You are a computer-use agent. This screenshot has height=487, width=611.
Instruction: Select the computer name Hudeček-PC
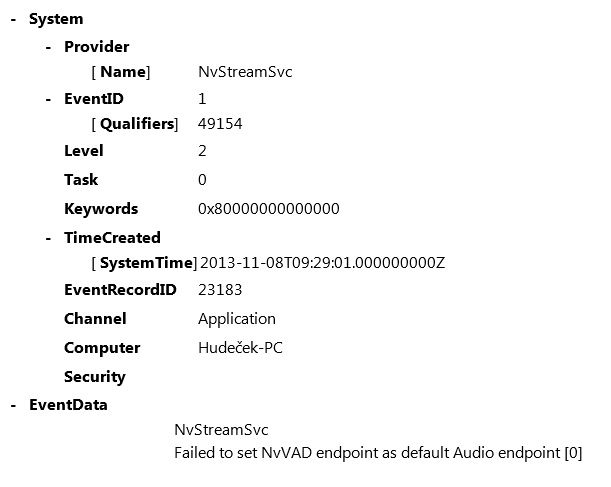pos(241,348)
